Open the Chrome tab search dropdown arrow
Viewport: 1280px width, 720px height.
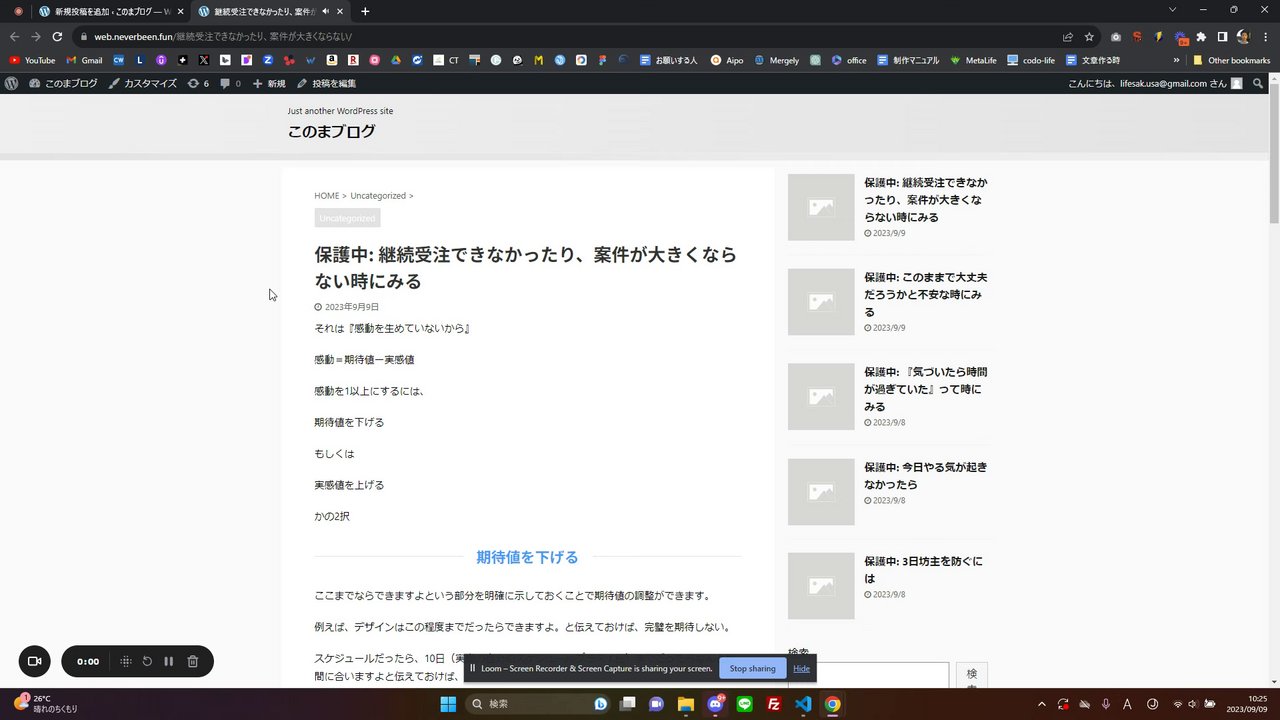tap(1173, 10)
